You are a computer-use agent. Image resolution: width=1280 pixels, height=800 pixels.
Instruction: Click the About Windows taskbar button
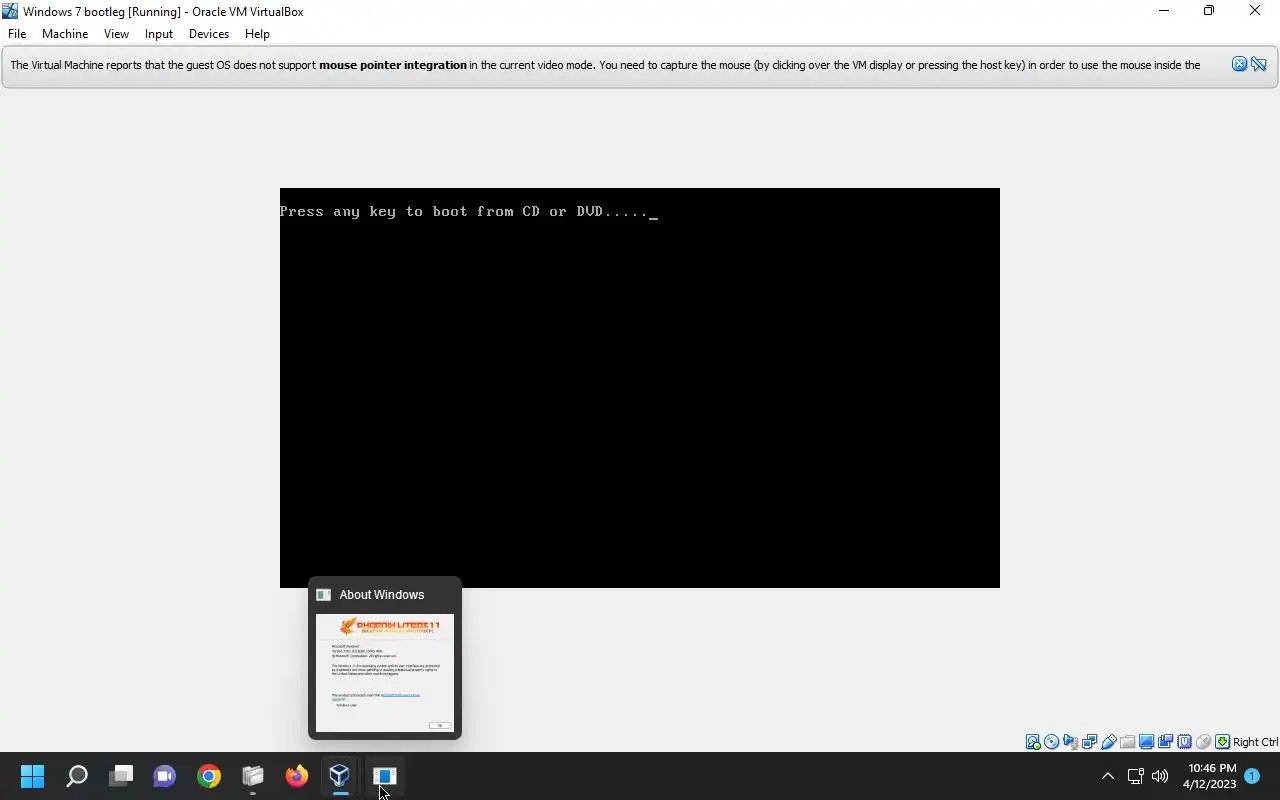point(385,776)
